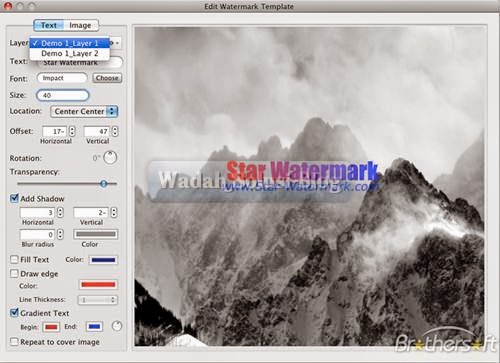Open the Line Thickness dropdown
This screenshot has width=500, height=363.
coord(98,300)
